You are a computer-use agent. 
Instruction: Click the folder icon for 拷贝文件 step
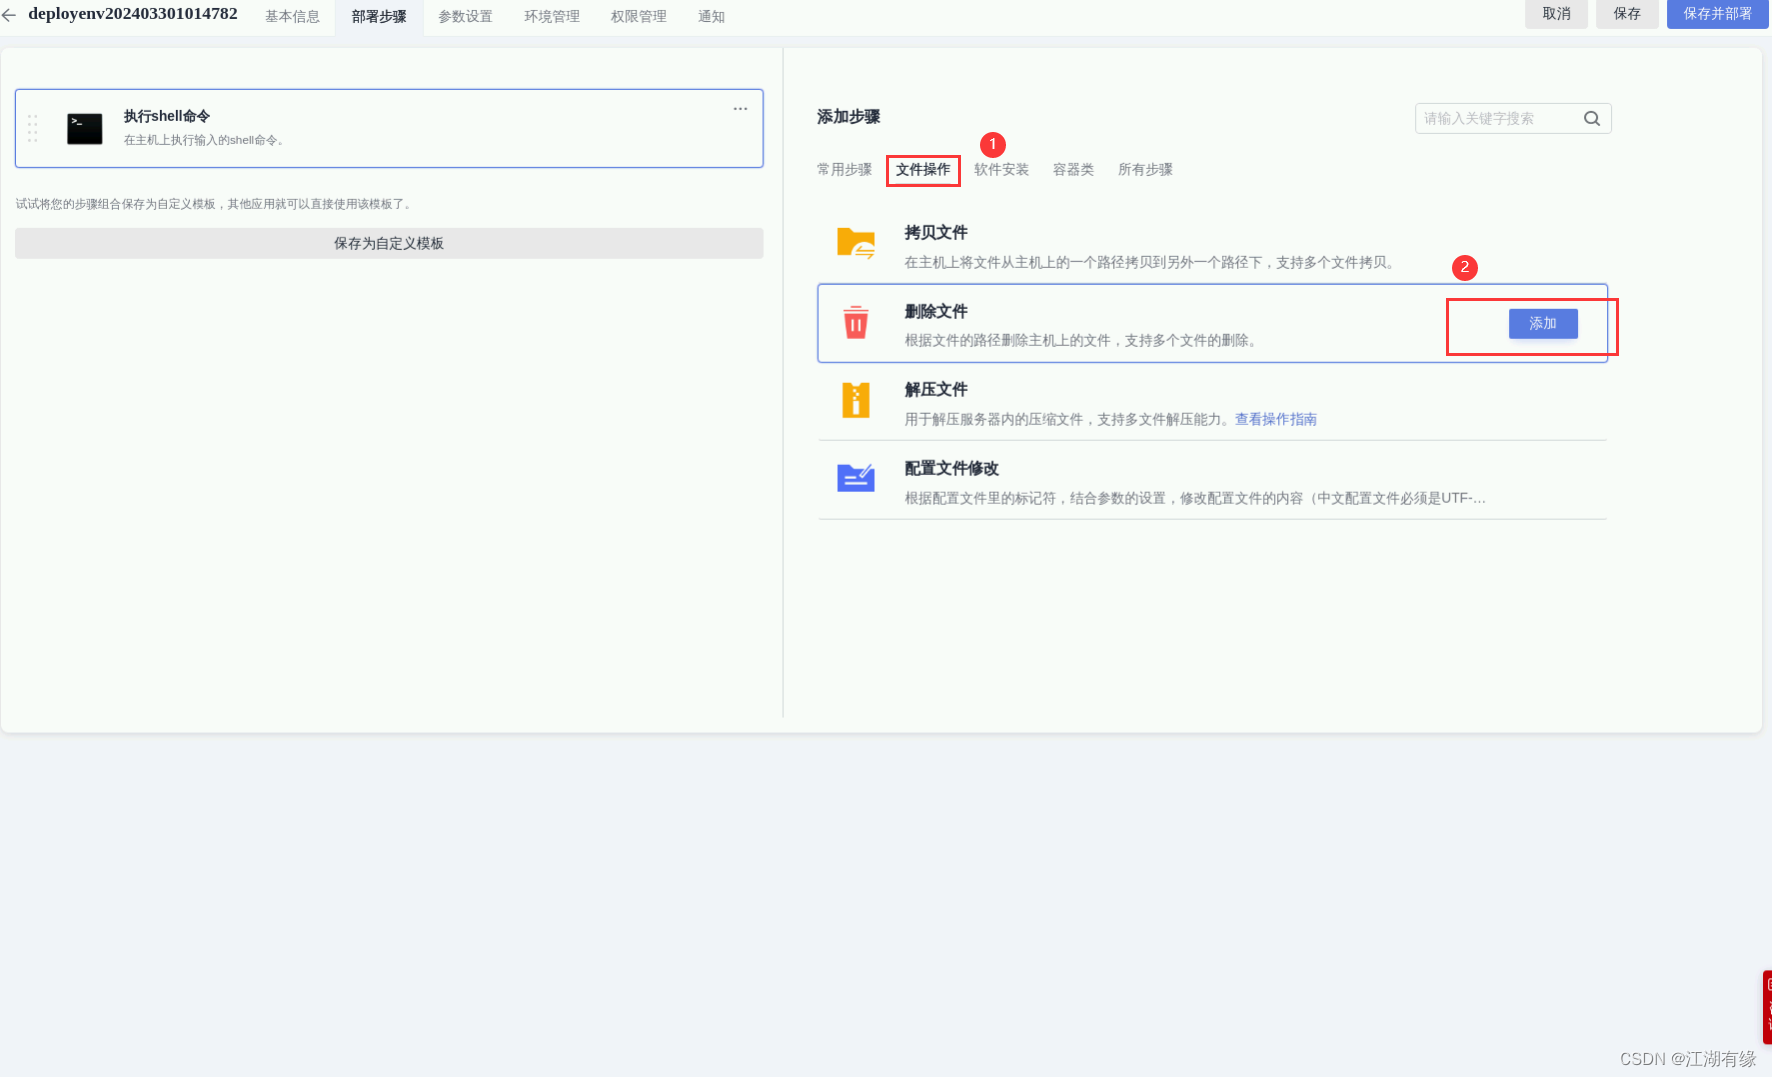pyautogui.click(x=856, y=243)
